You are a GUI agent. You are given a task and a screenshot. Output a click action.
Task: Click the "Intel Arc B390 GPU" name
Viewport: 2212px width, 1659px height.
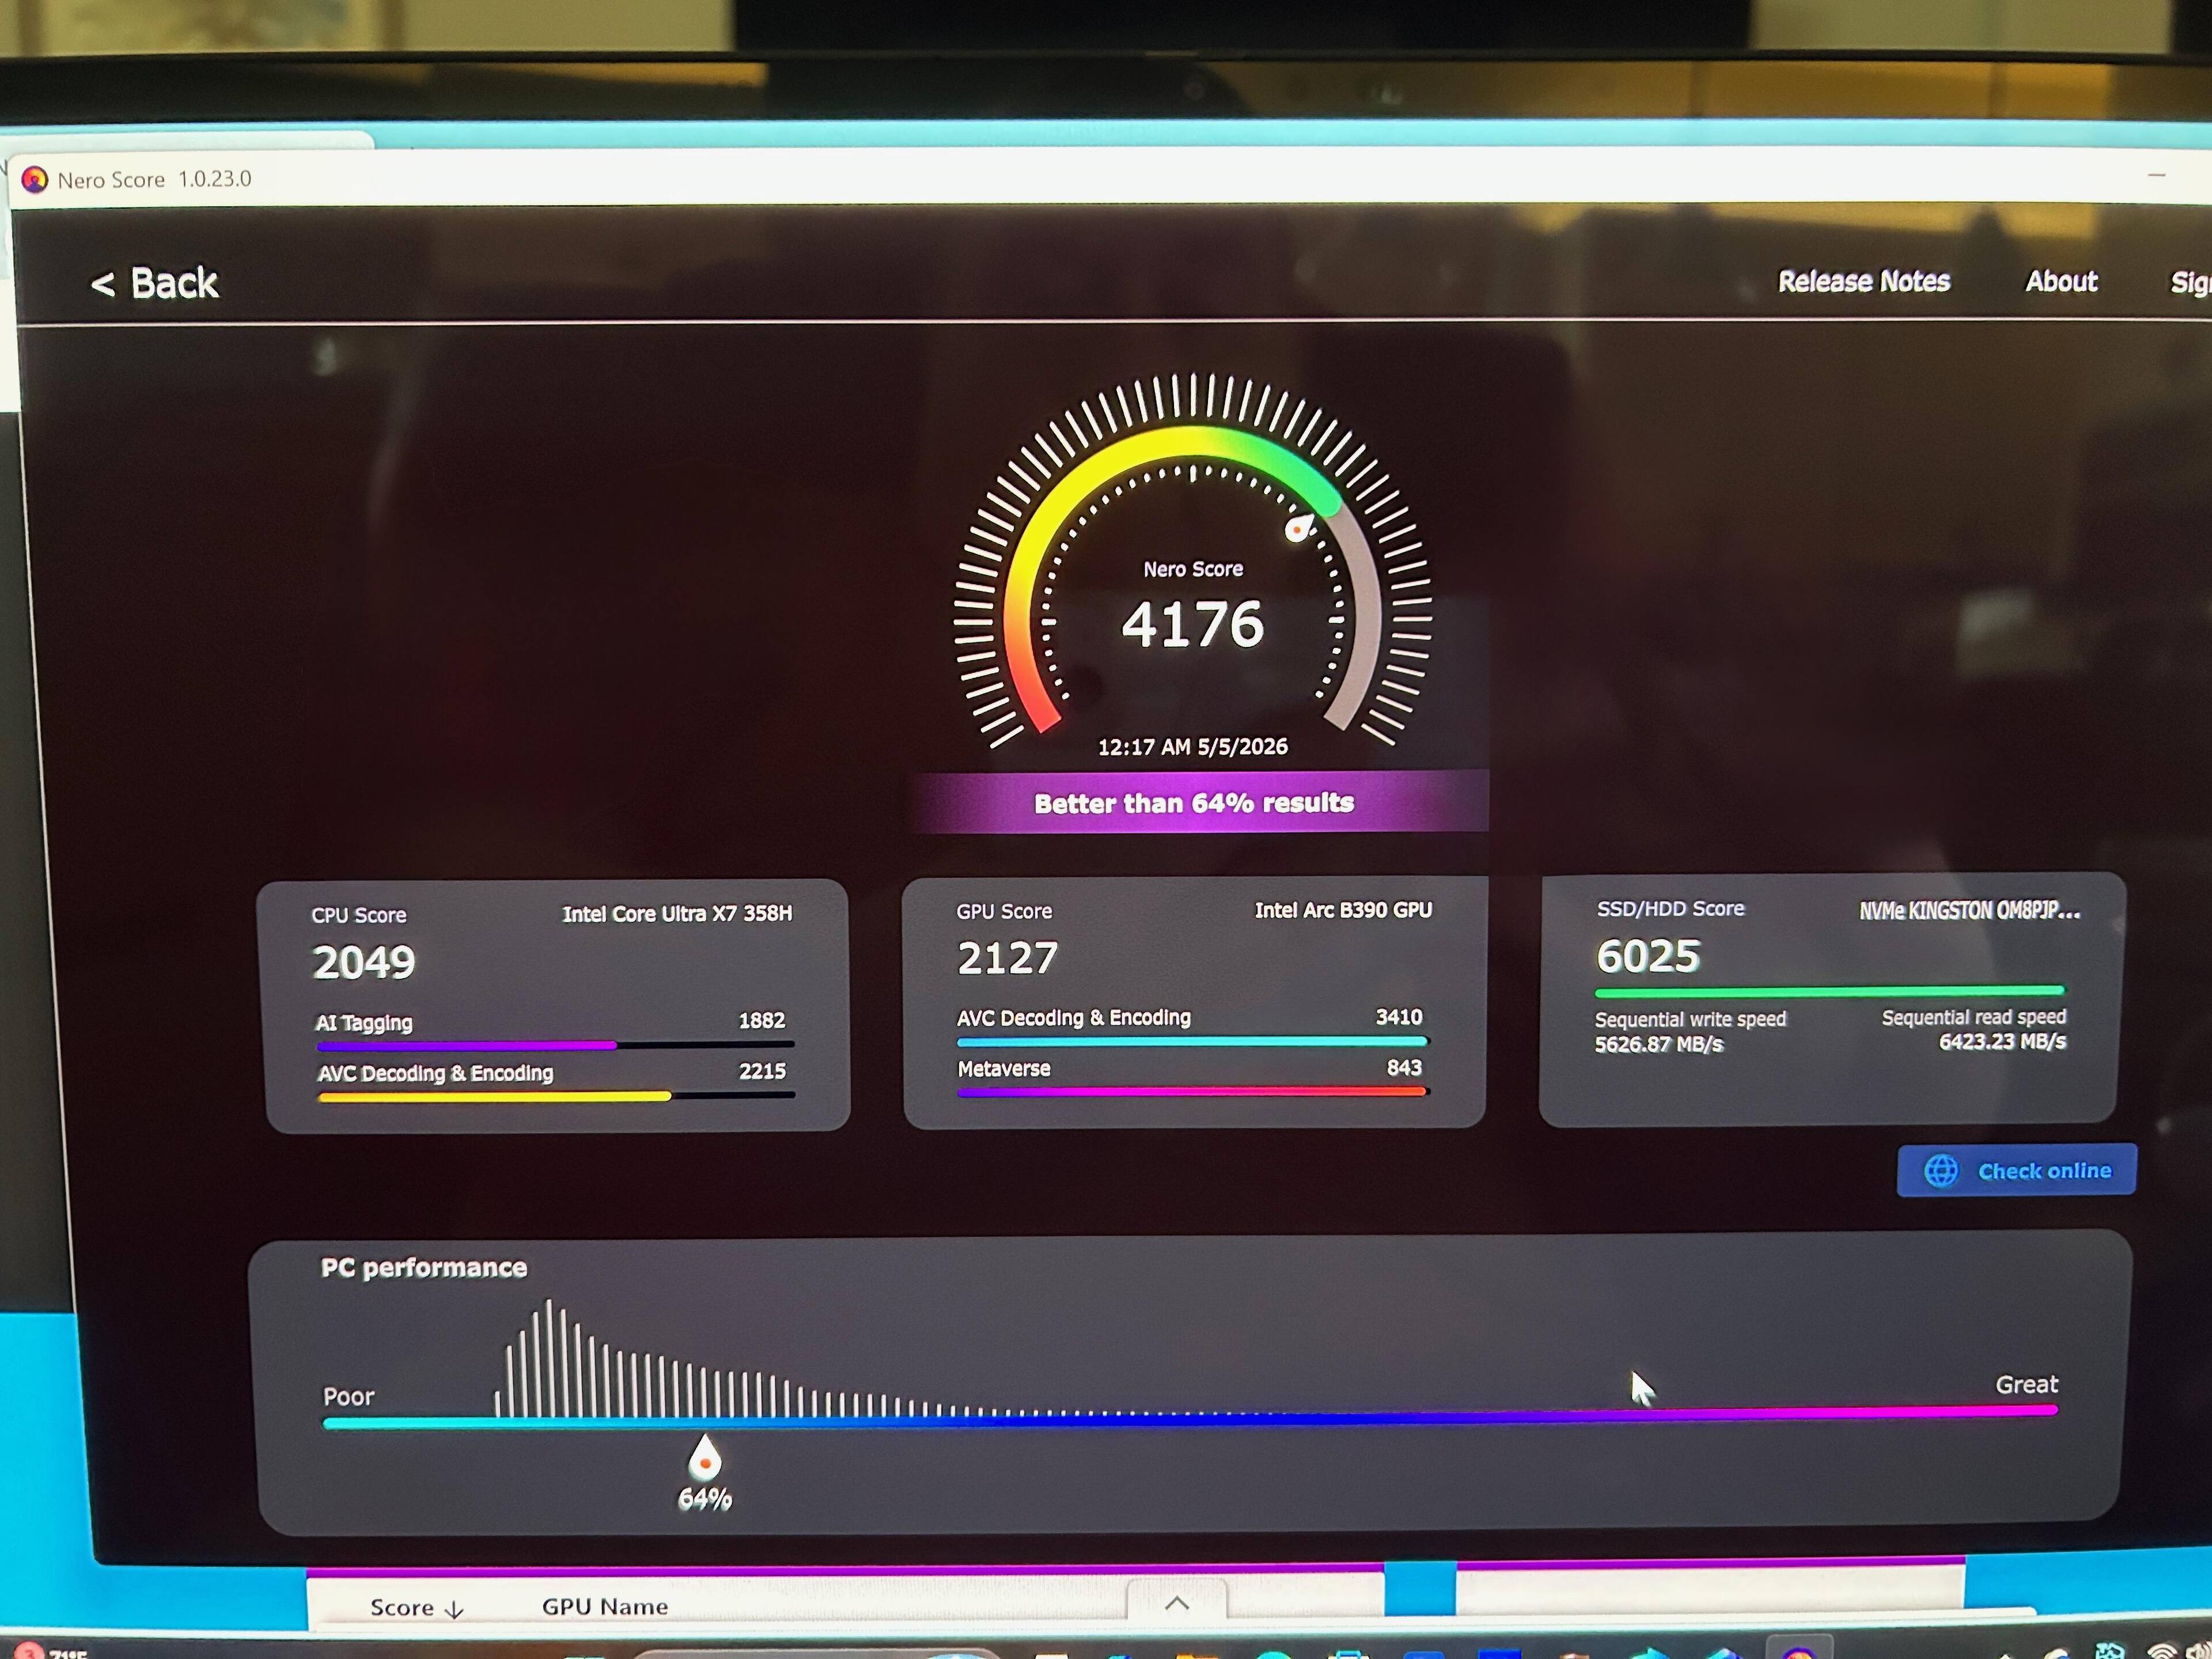(x=1343, y=910)
